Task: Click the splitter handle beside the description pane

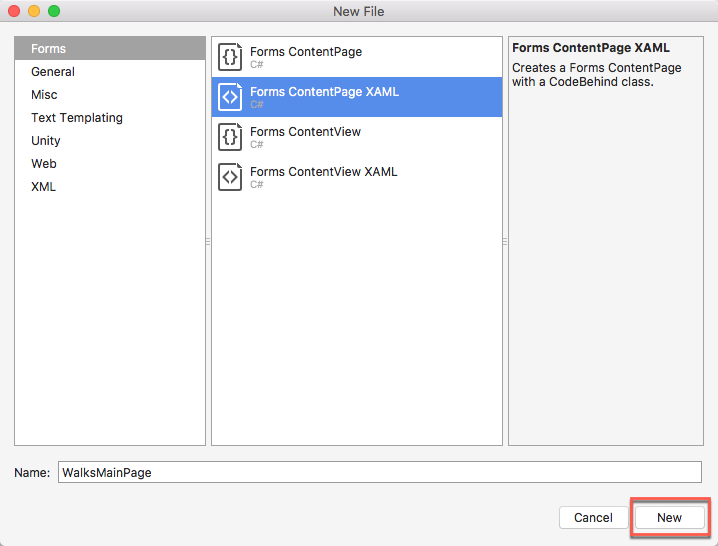Action: coord(505,241)
